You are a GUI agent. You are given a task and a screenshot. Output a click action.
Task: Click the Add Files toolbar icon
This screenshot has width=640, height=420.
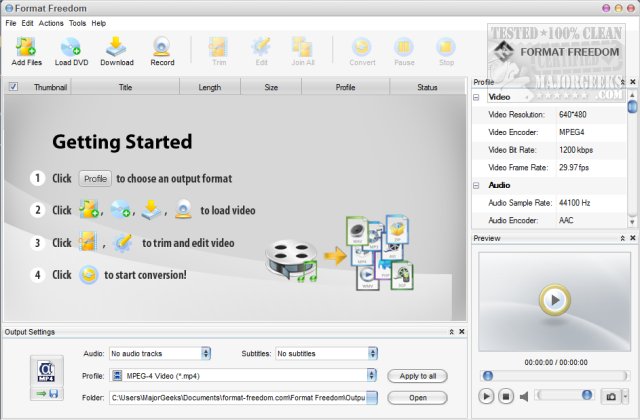(26, 47)
